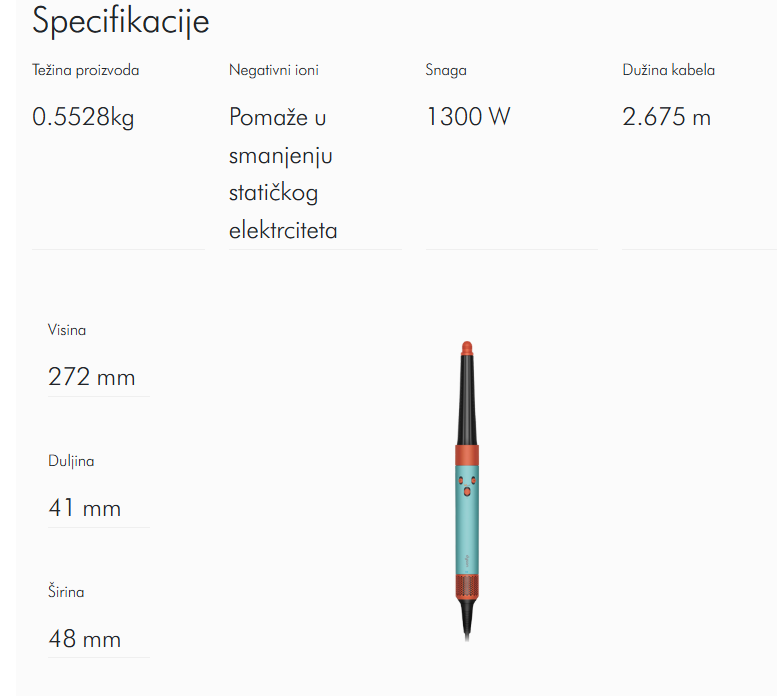Select the Snaga label
The width and height of the screenshot is (777, 696).
pos(446,70)
